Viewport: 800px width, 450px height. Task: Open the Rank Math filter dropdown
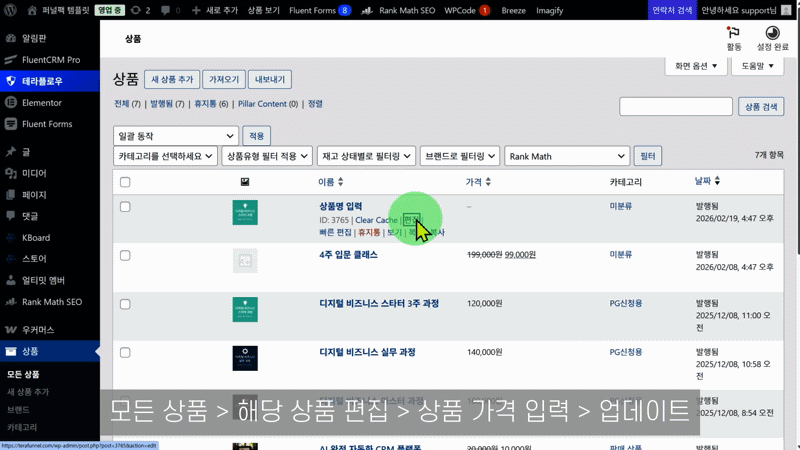pyautogui.click(x=567, y=156)
